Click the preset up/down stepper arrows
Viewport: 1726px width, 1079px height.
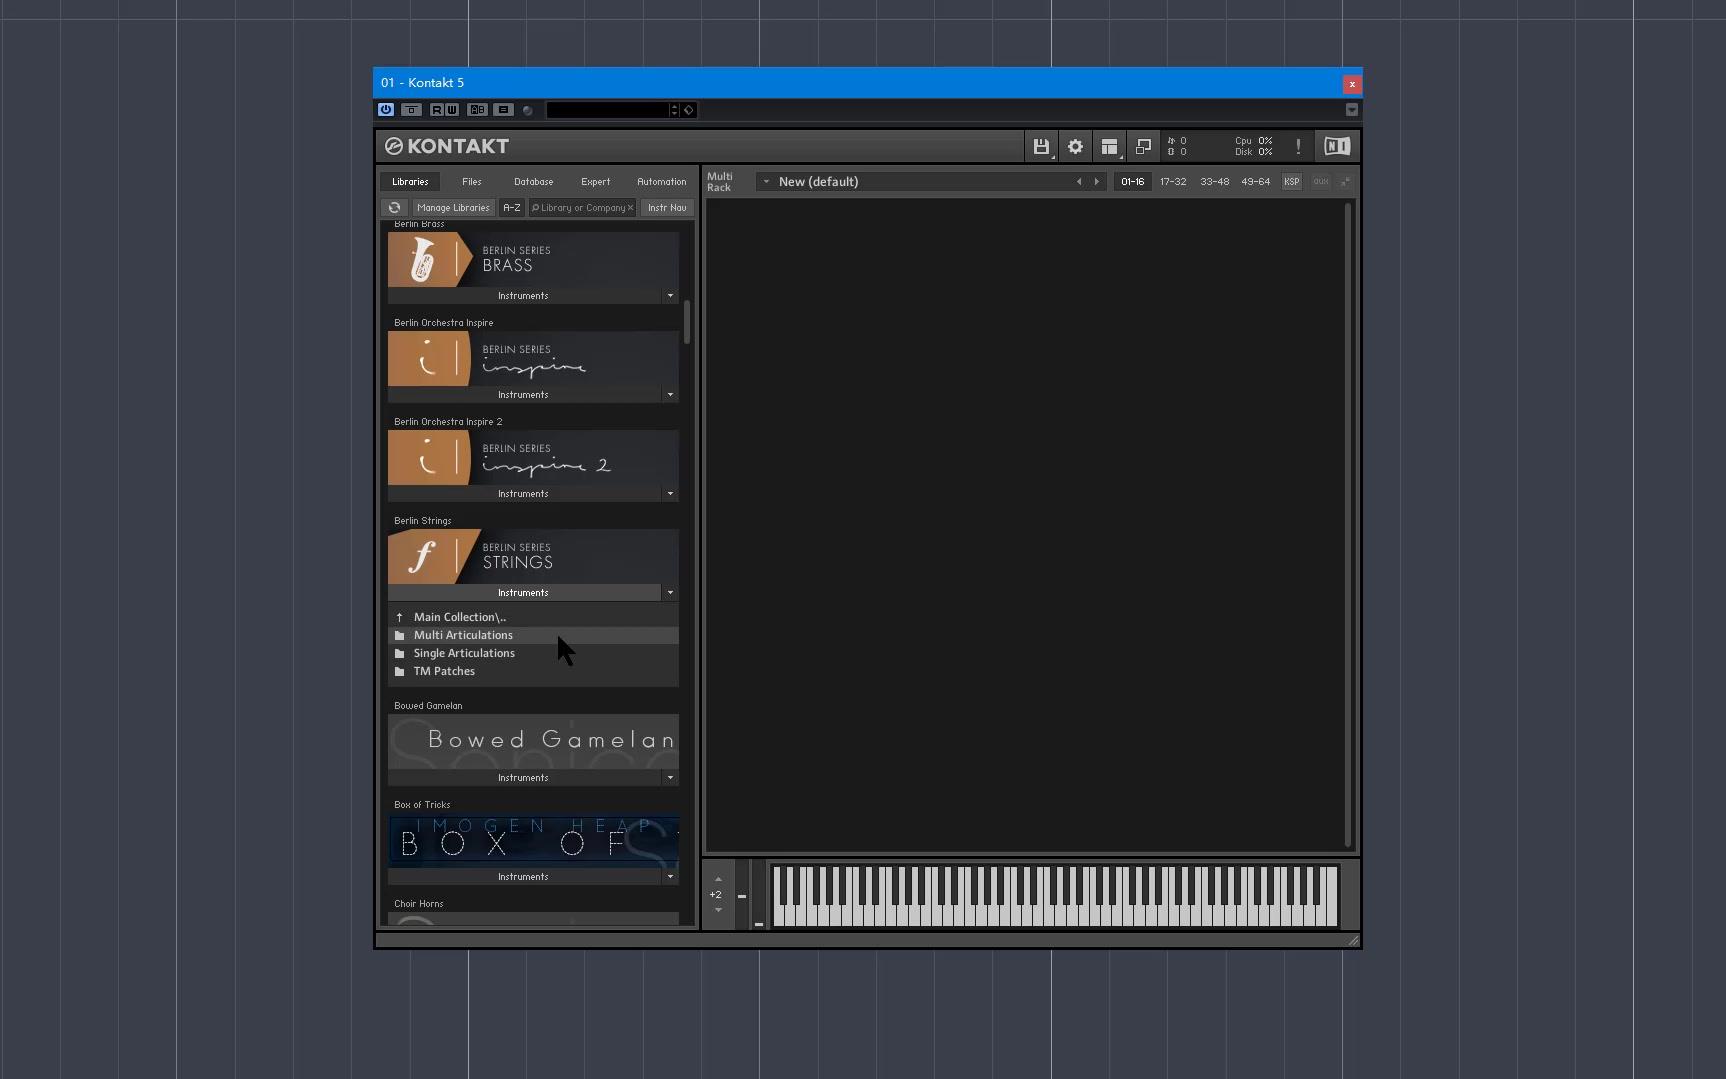tap(674, 110)
